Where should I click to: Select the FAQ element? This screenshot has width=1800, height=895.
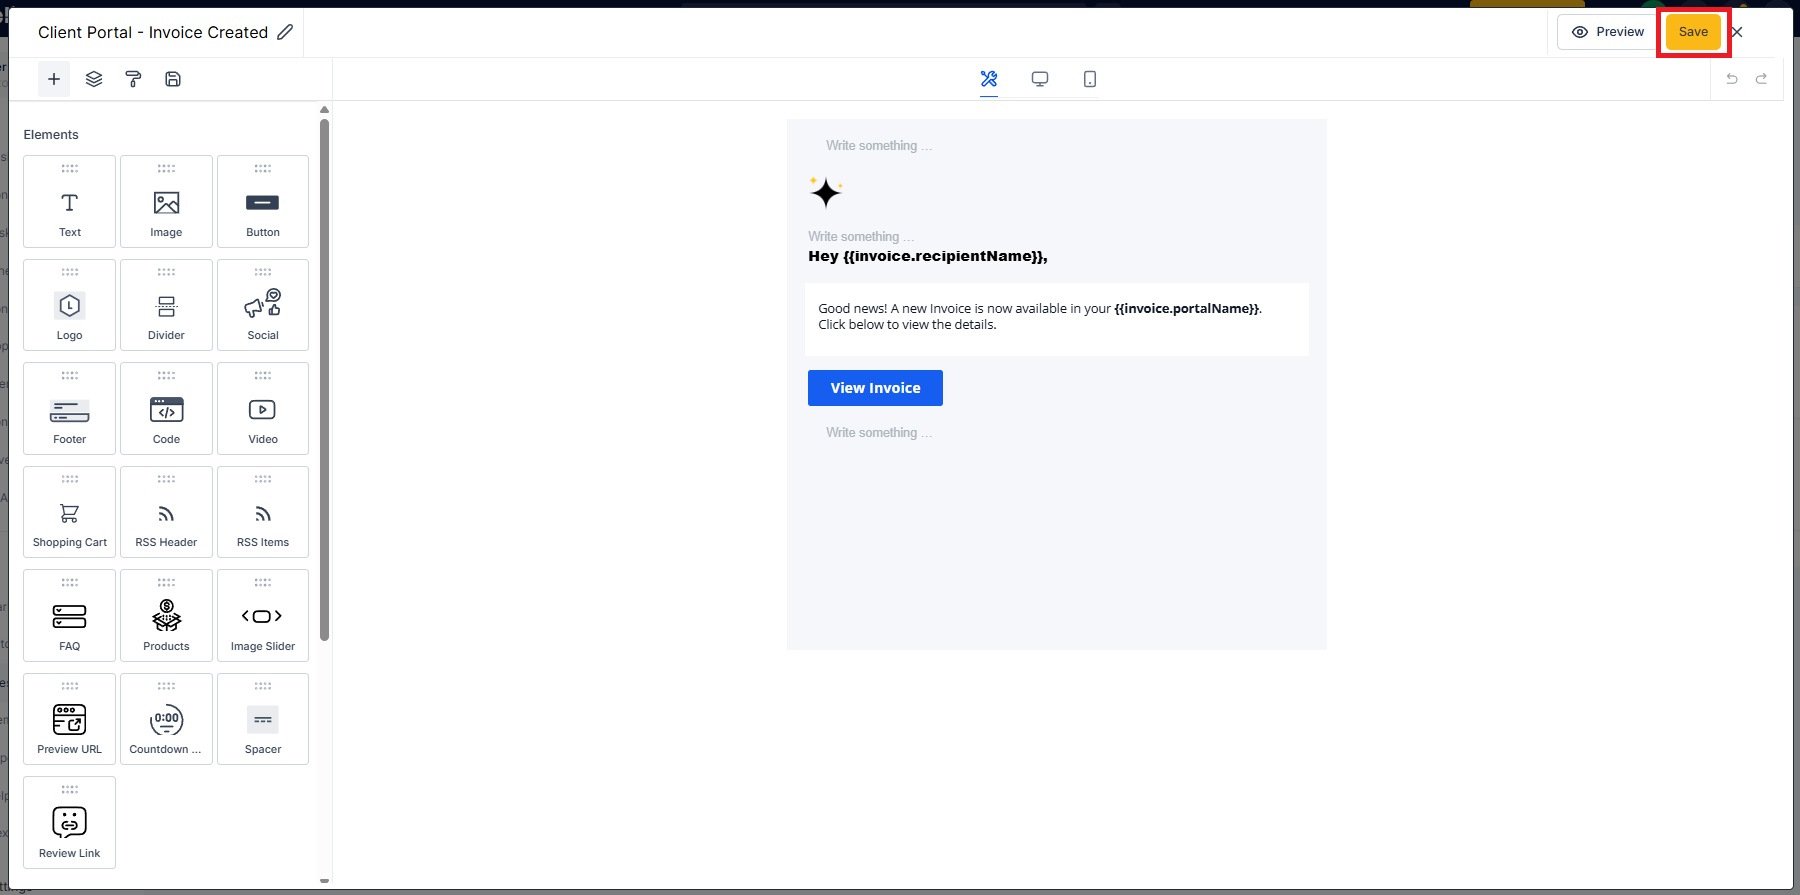[x=70, y=615]
